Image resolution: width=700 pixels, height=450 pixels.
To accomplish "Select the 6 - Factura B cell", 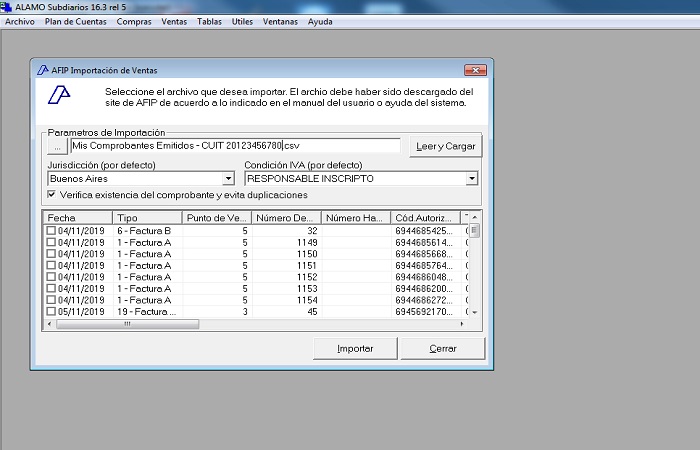I will [144, 231].
